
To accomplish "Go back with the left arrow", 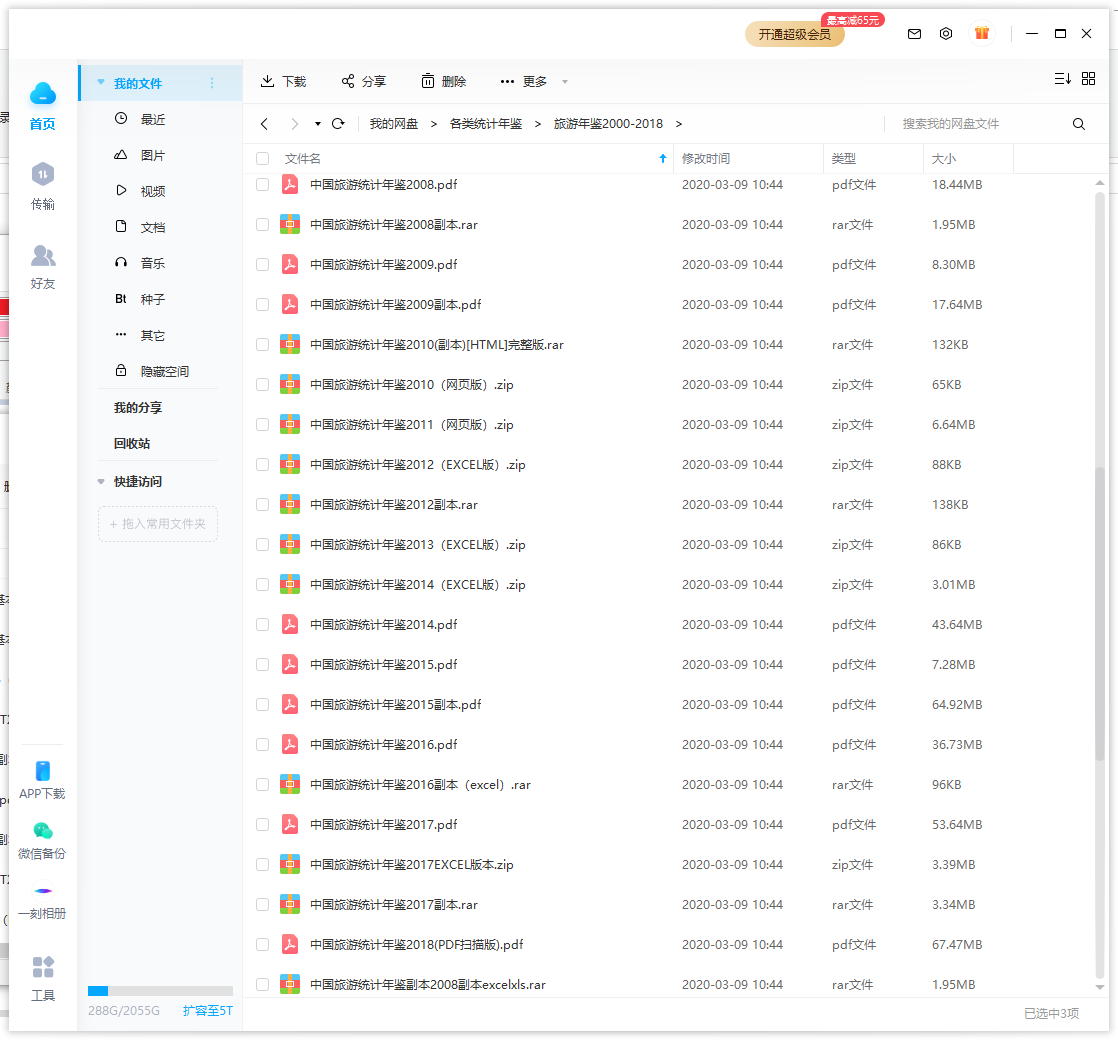I will pyautogui.click(x=265, y=124).
